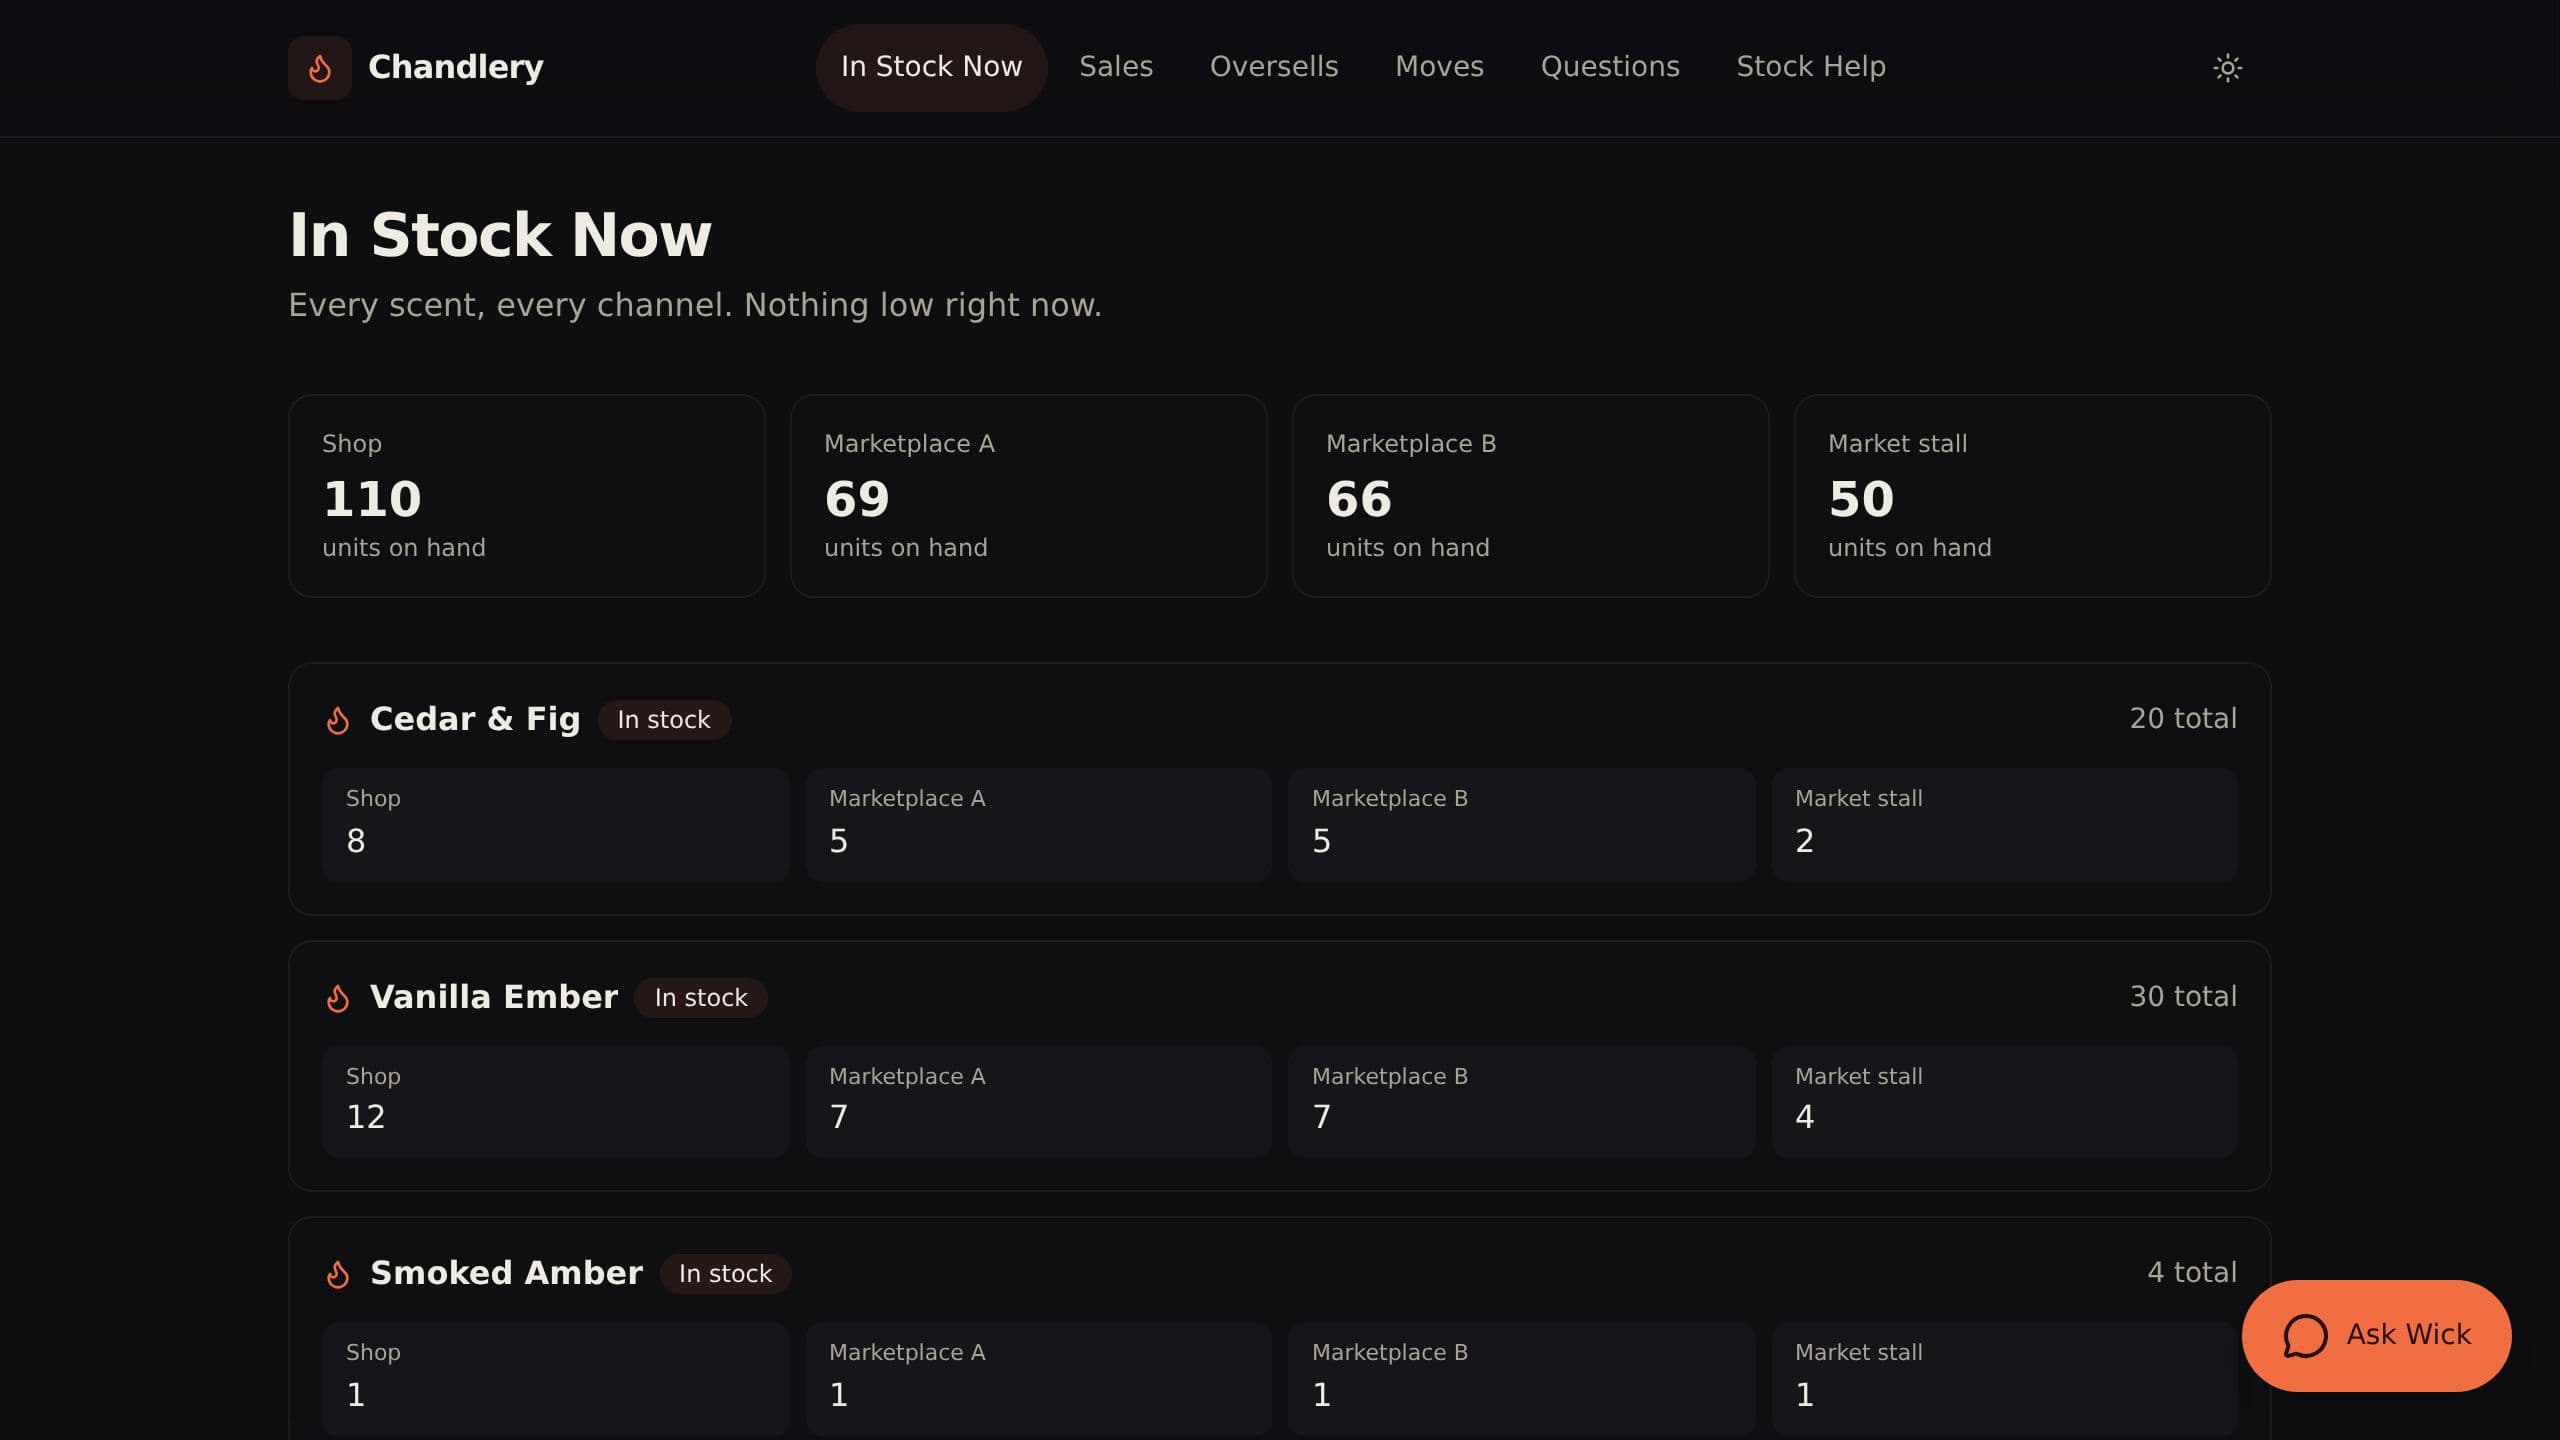Click Vanilla Ember Shop cell showing 12
The width and height of the screenshot is (2560, 1440).
pos(555,1102)
